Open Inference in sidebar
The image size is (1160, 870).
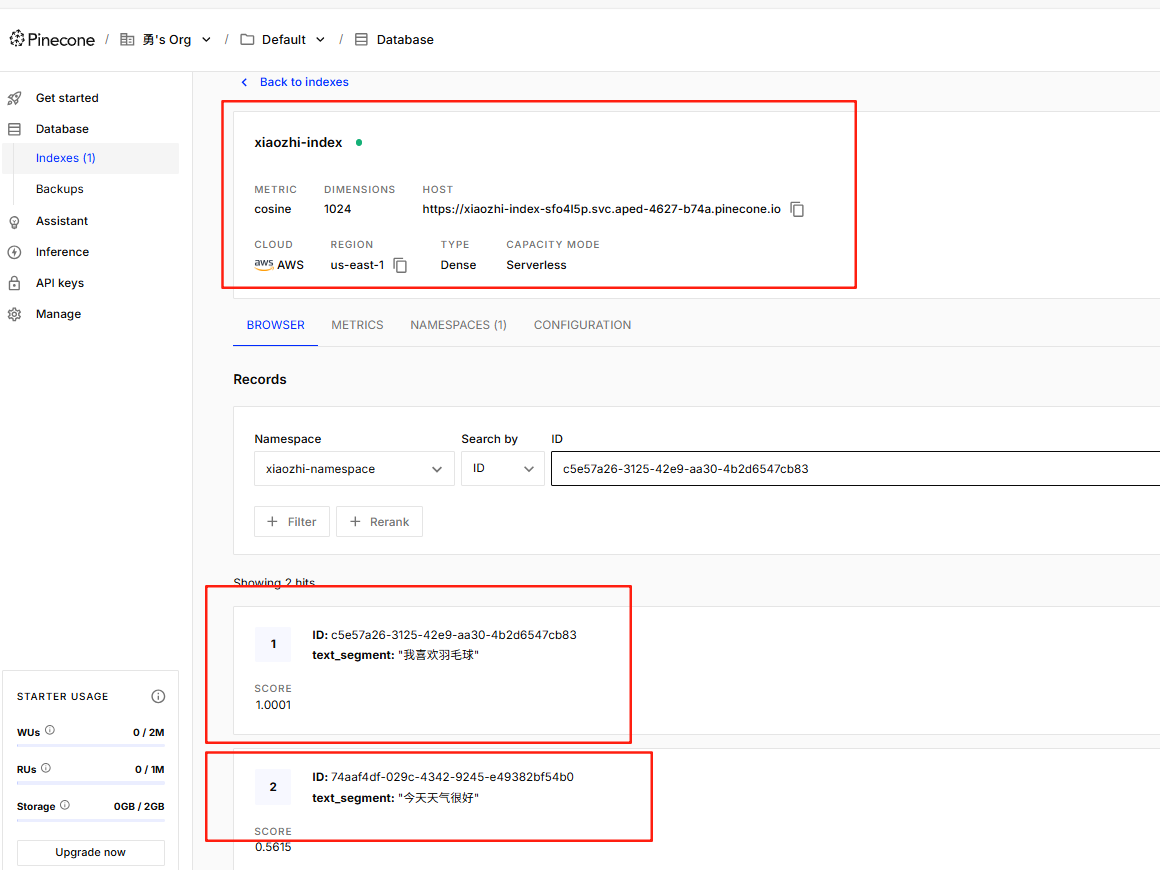click(62, 252)
